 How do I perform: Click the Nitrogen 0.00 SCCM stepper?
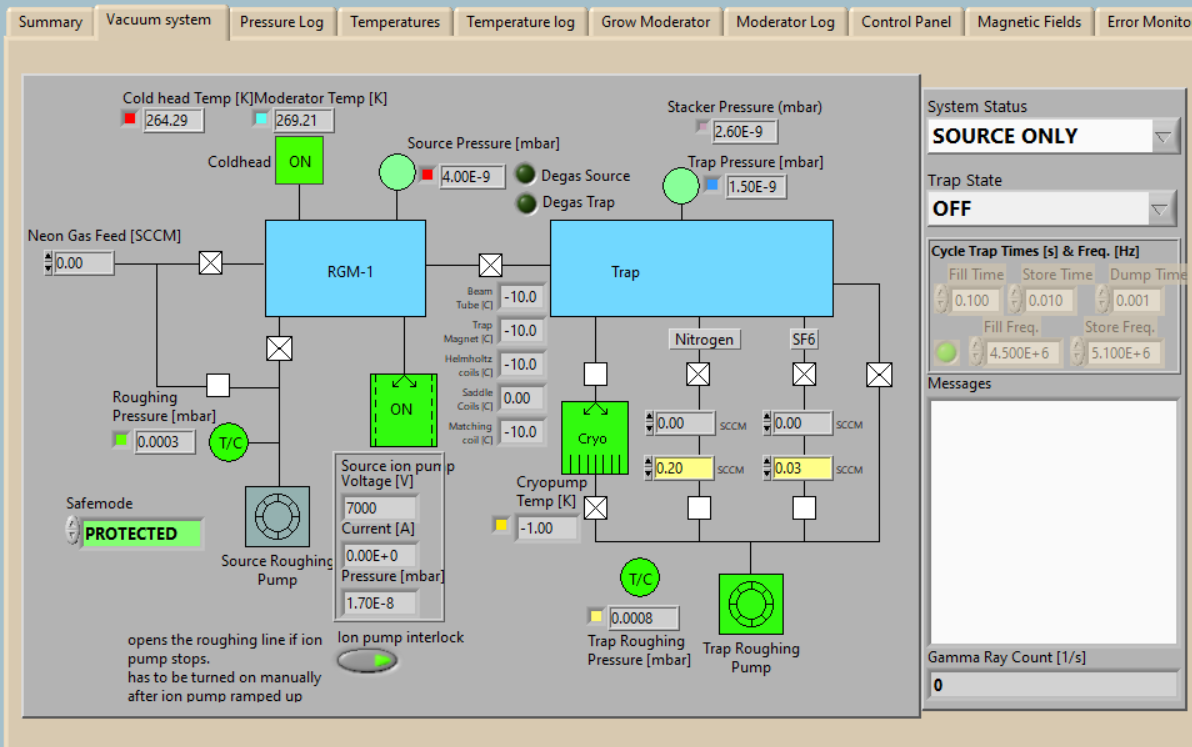[649, 423]
